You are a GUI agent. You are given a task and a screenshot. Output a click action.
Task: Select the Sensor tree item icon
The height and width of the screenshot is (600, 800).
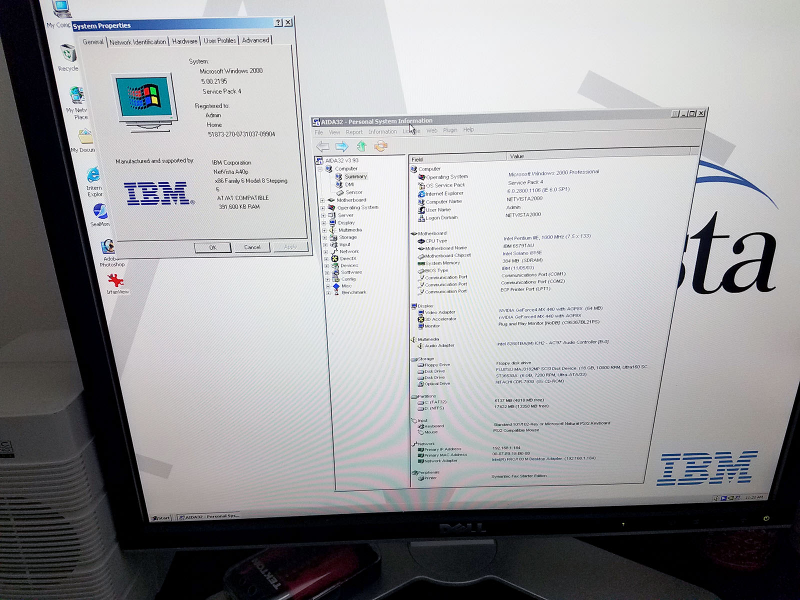click(340, 192)
